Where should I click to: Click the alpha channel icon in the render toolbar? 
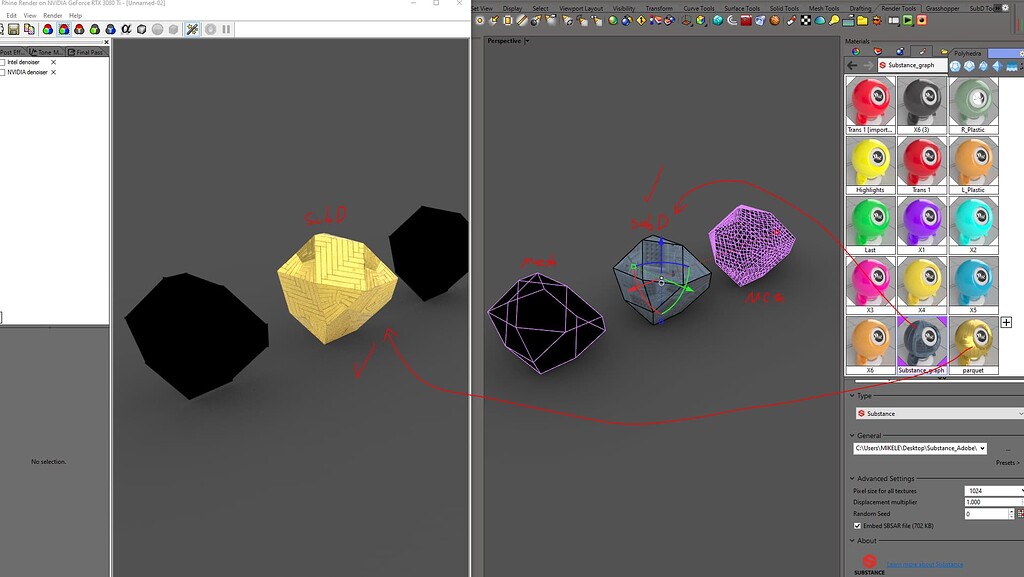click(x=126, y=29)
